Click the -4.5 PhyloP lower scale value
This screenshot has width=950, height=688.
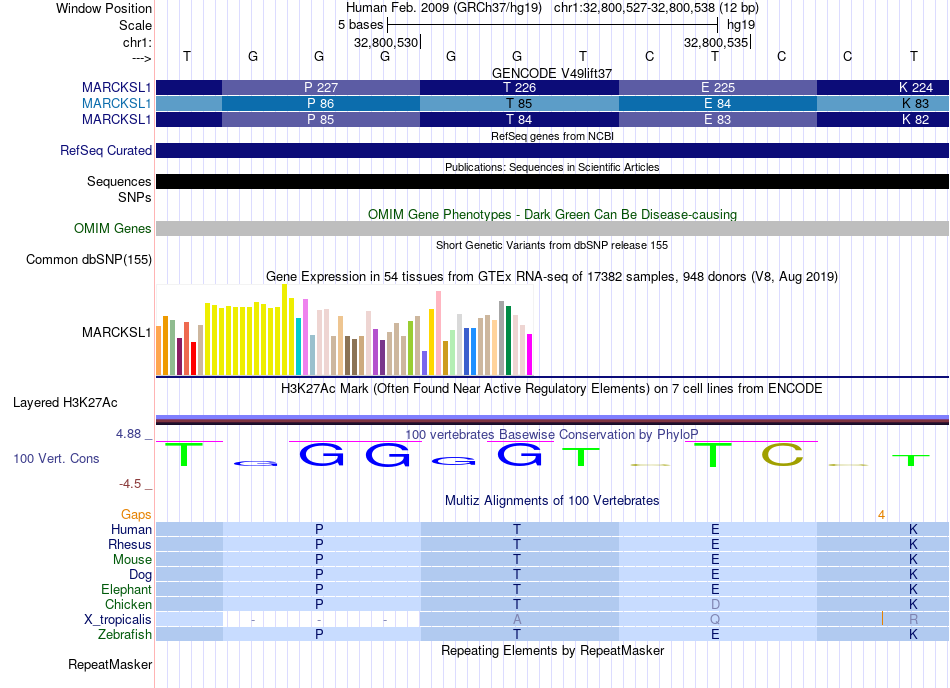tap(130, 483)
